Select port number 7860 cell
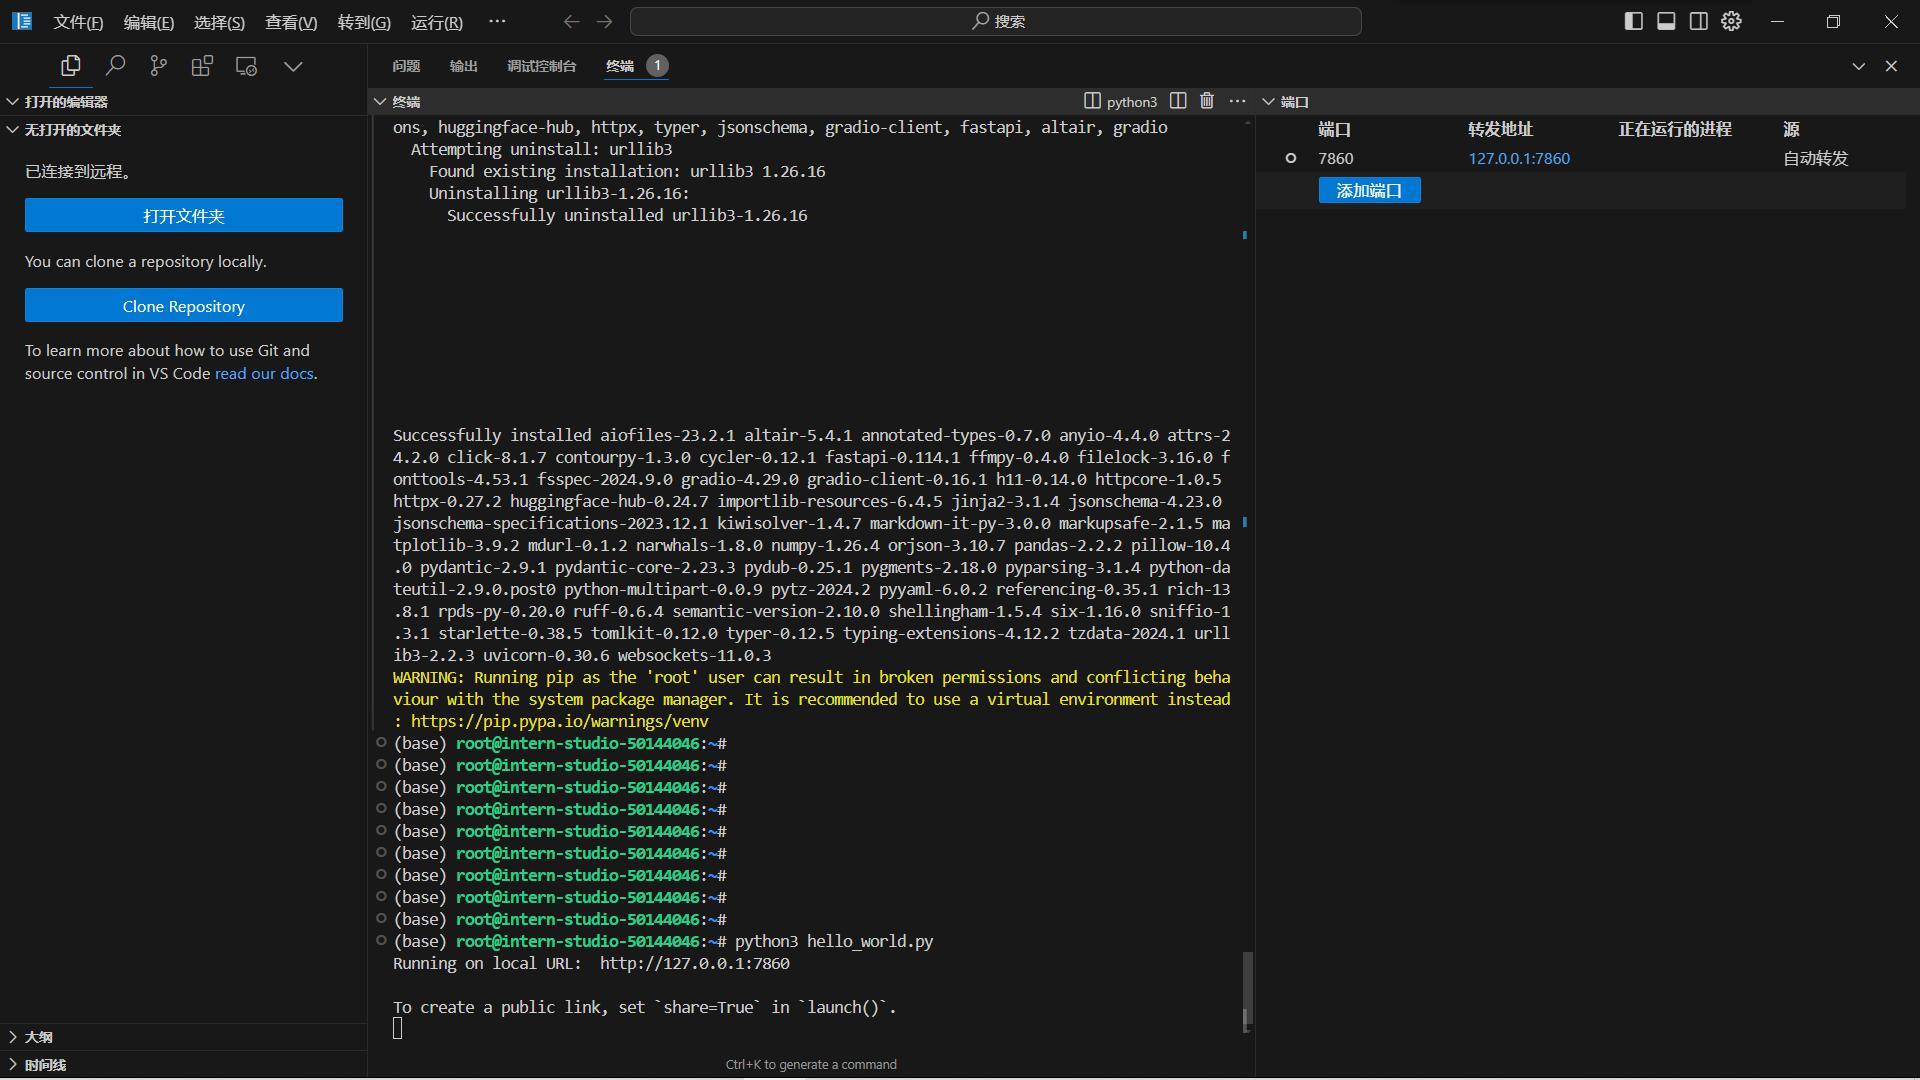The image size is (1920, 1080). [1336, 158]
